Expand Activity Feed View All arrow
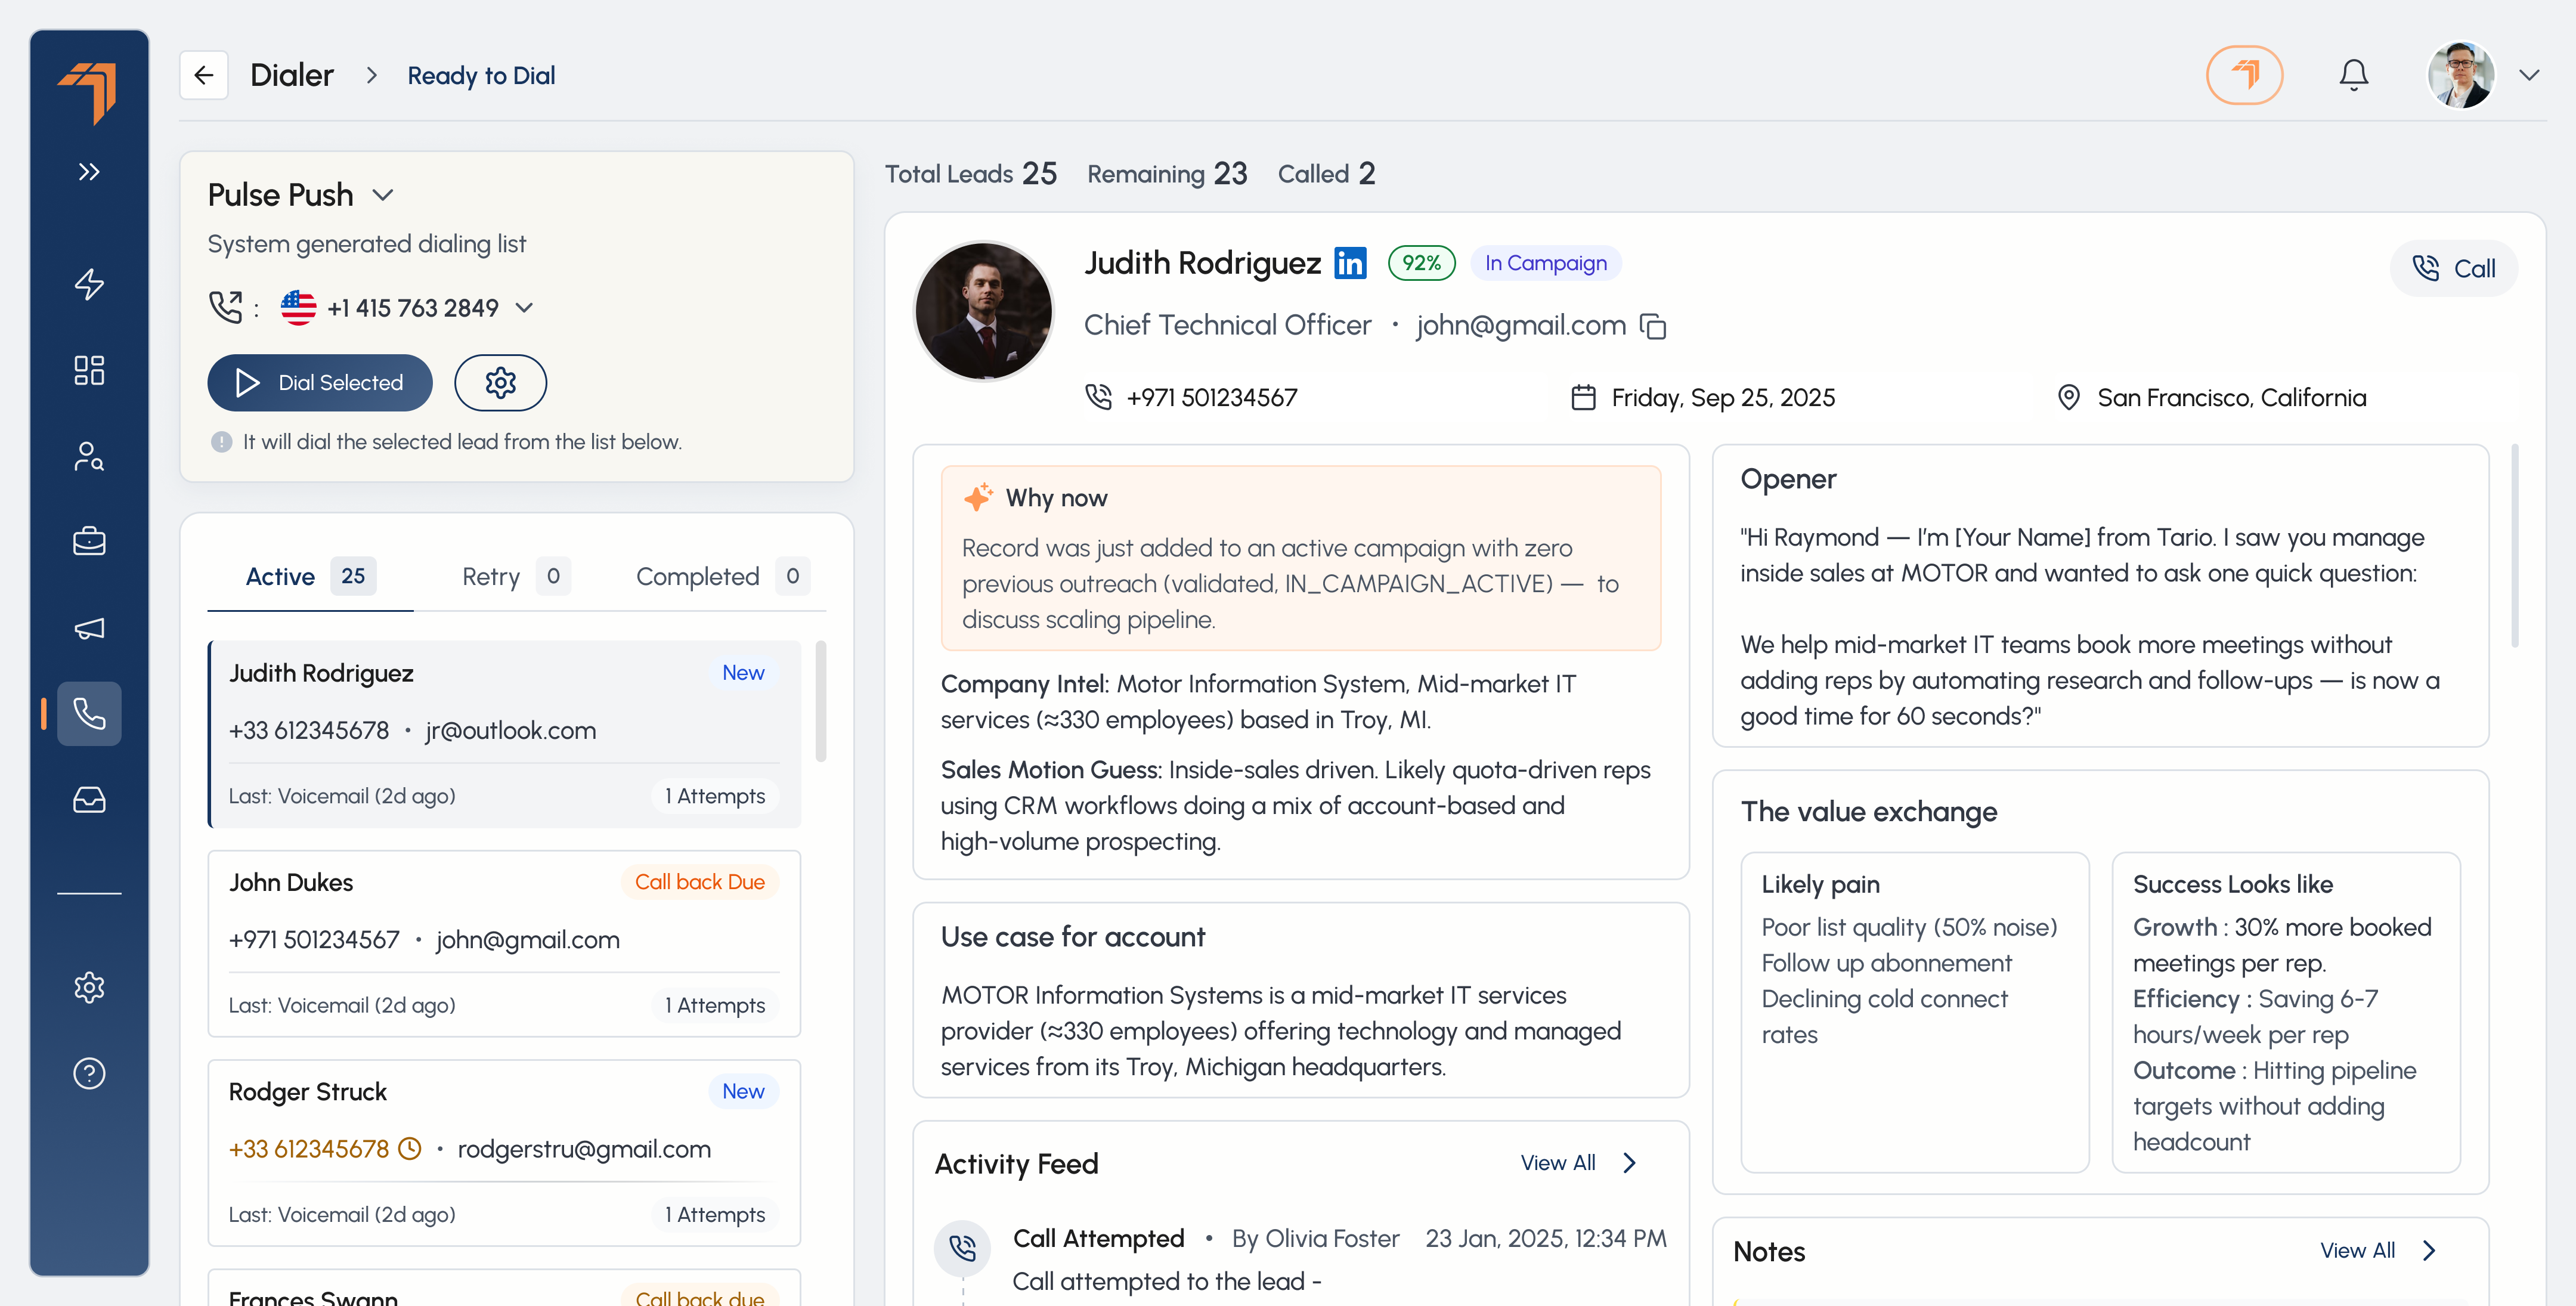Screen dimensions: 2576x1306 click(1630, 1163)
